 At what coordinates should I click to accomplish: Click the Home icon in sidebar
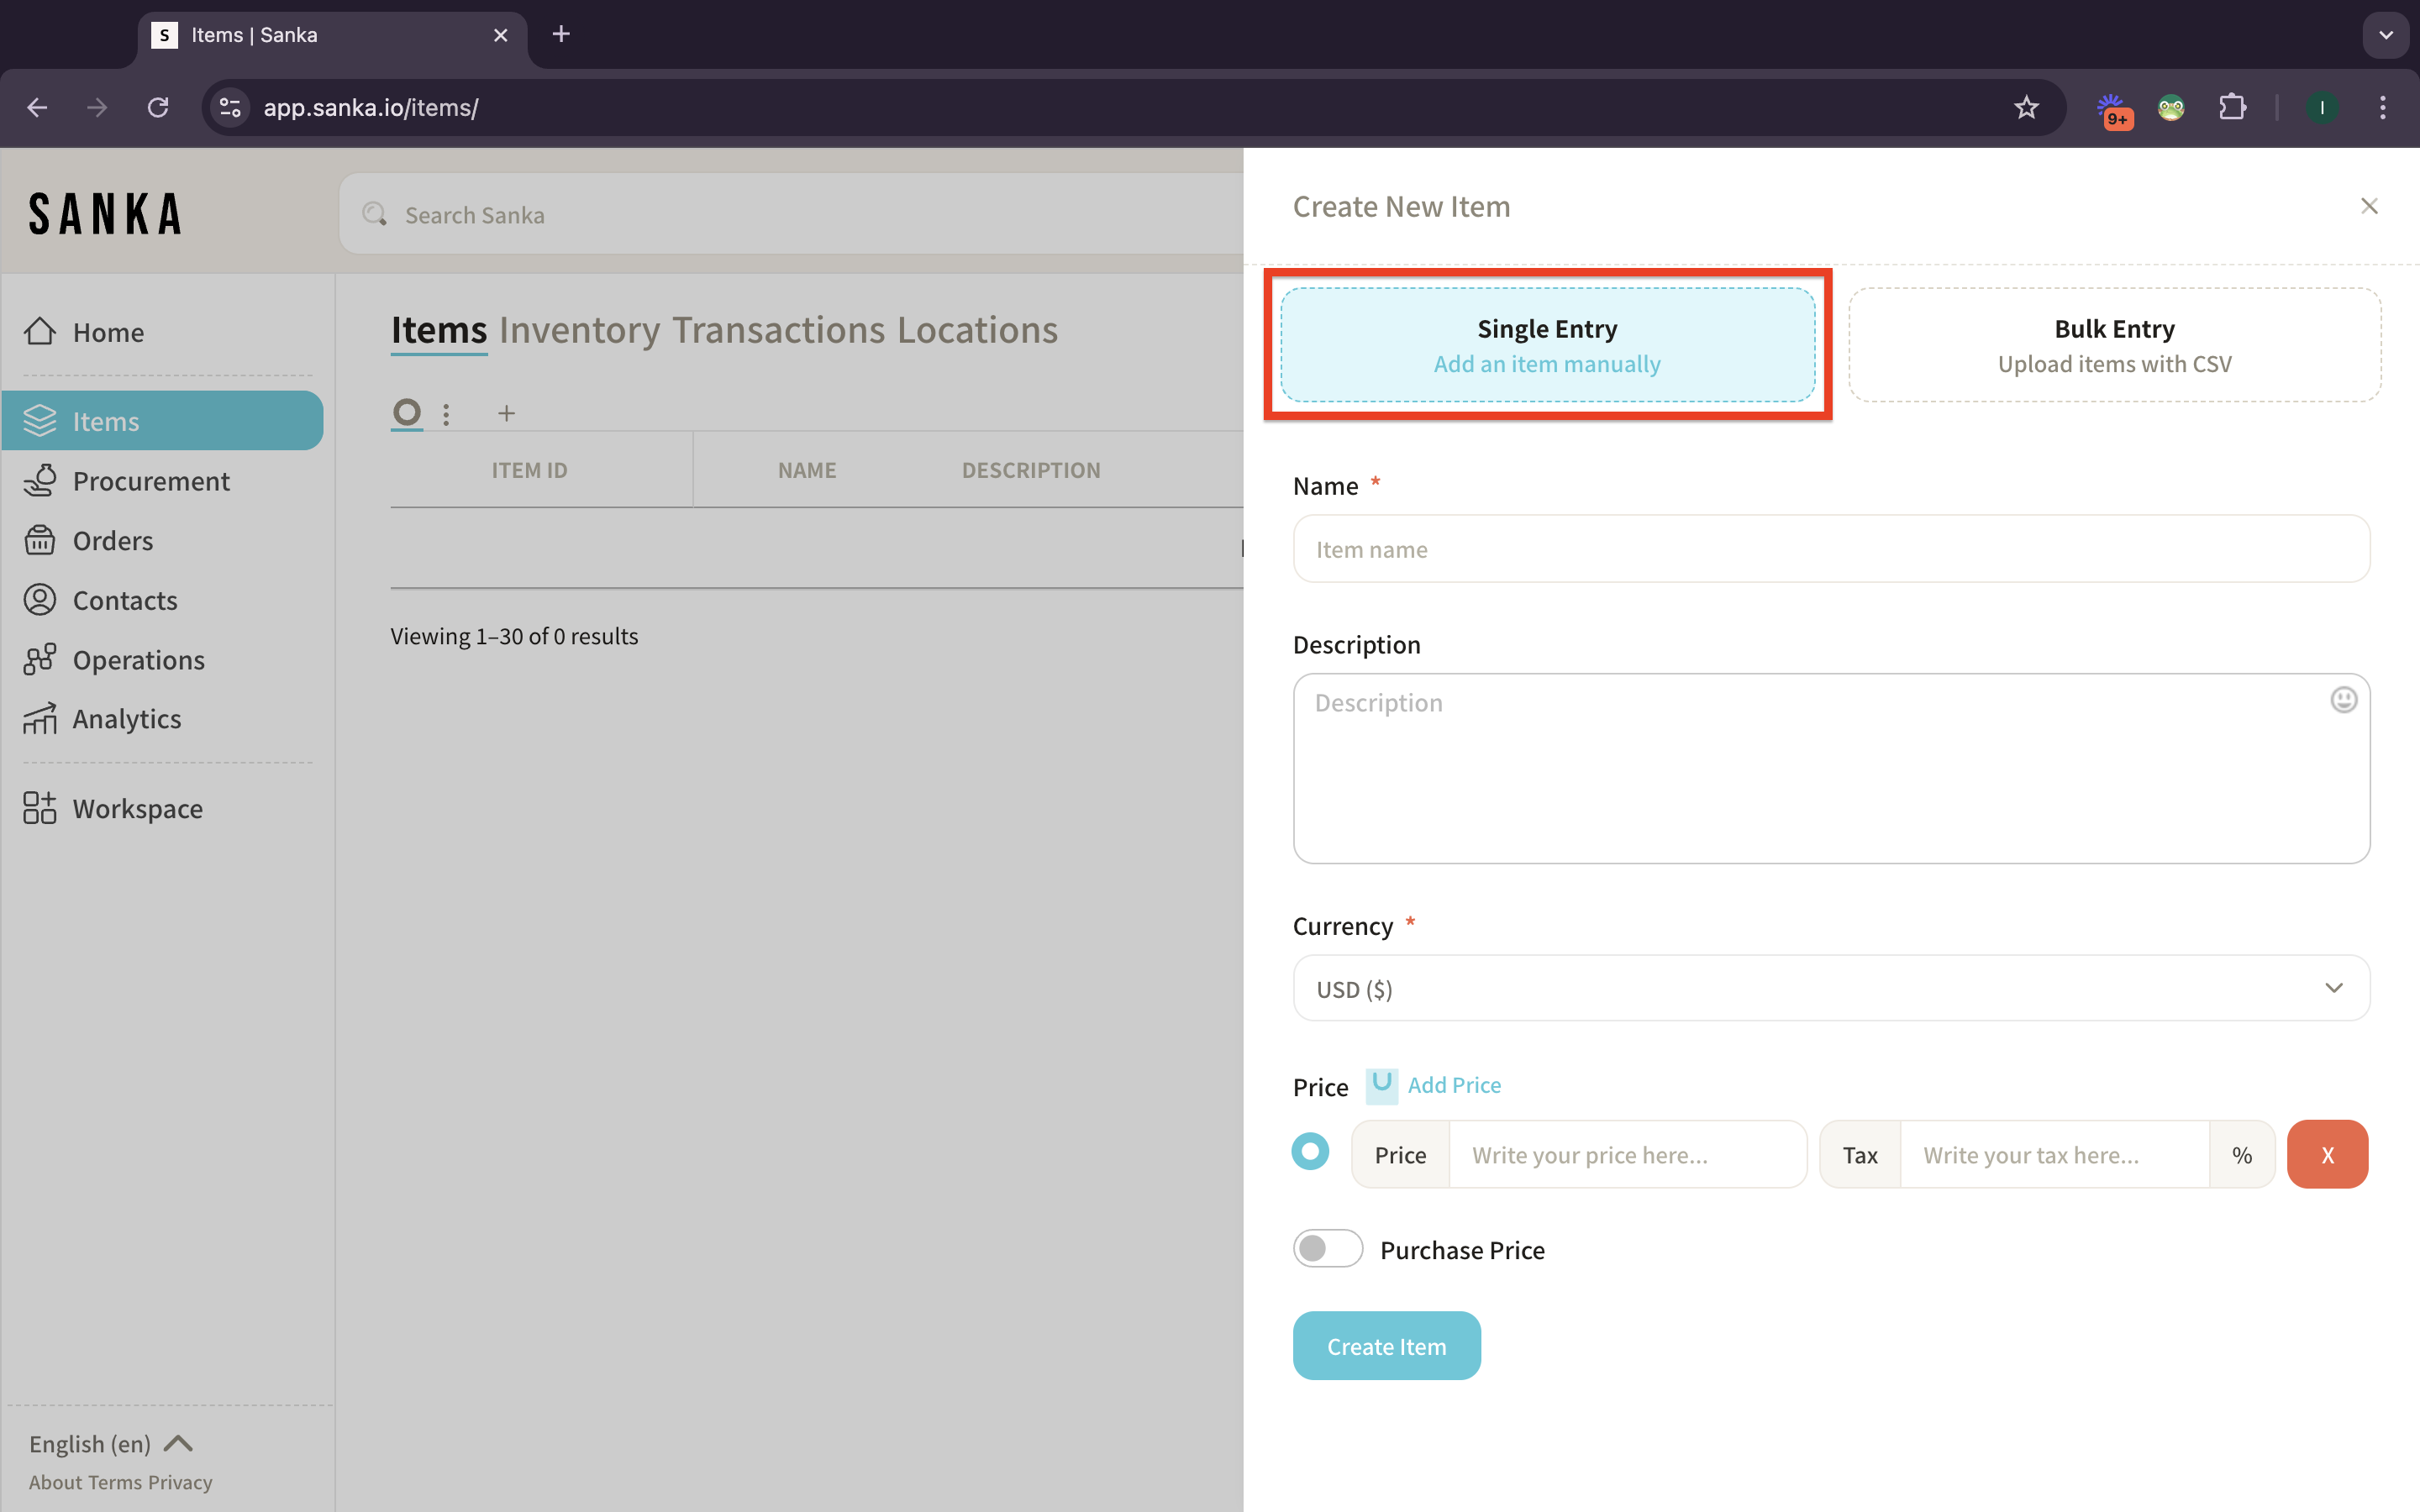click(x=40, y=331)
